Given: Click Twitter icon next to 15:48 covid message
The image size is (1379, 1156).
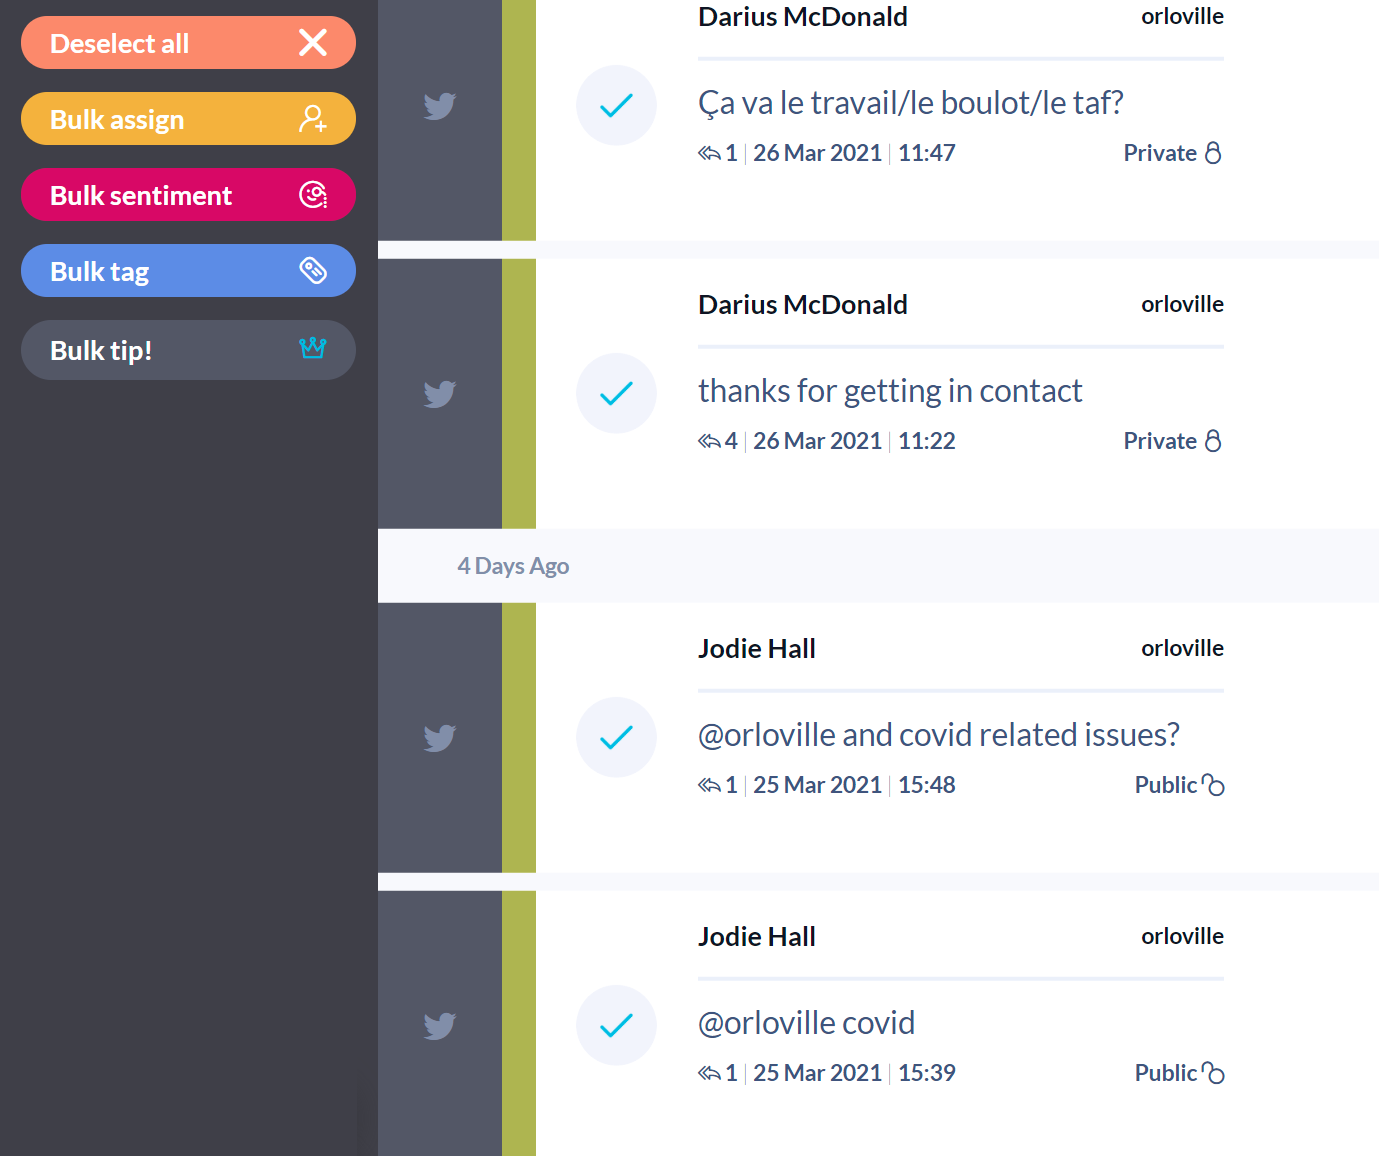Looking at the screenshot, I should coord(440,737).
